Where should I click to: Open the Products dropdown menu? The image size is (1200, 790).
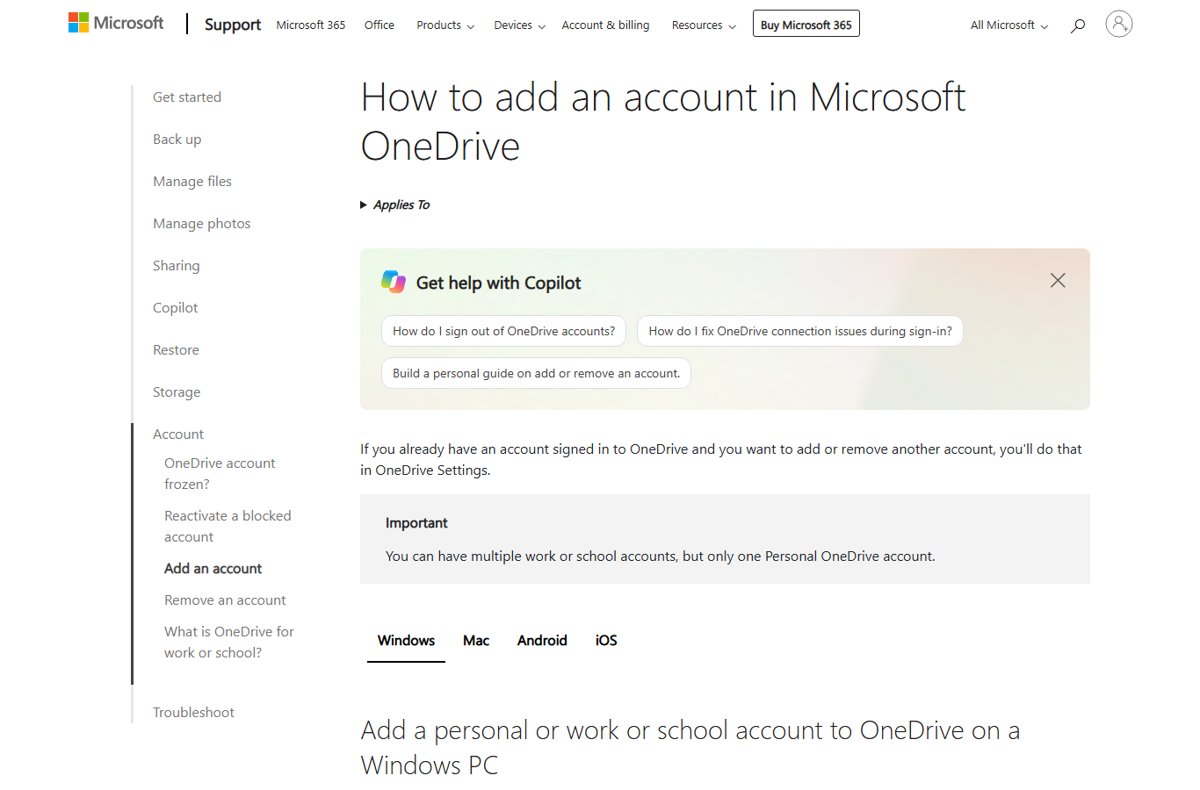445,25
